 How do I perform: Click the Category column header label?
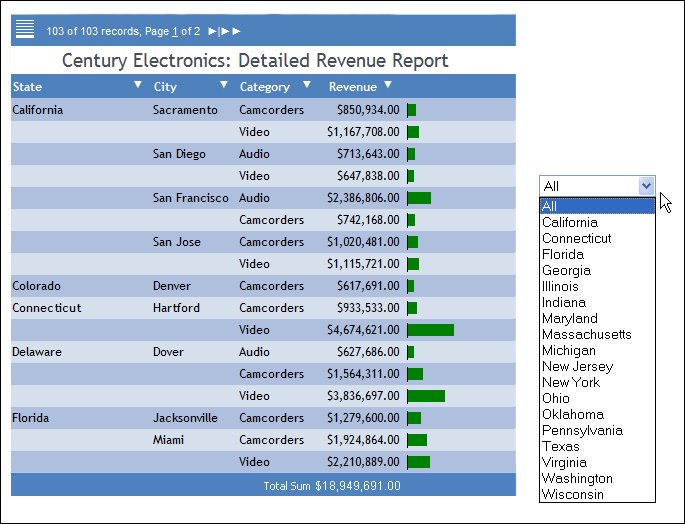coord(264,87)
